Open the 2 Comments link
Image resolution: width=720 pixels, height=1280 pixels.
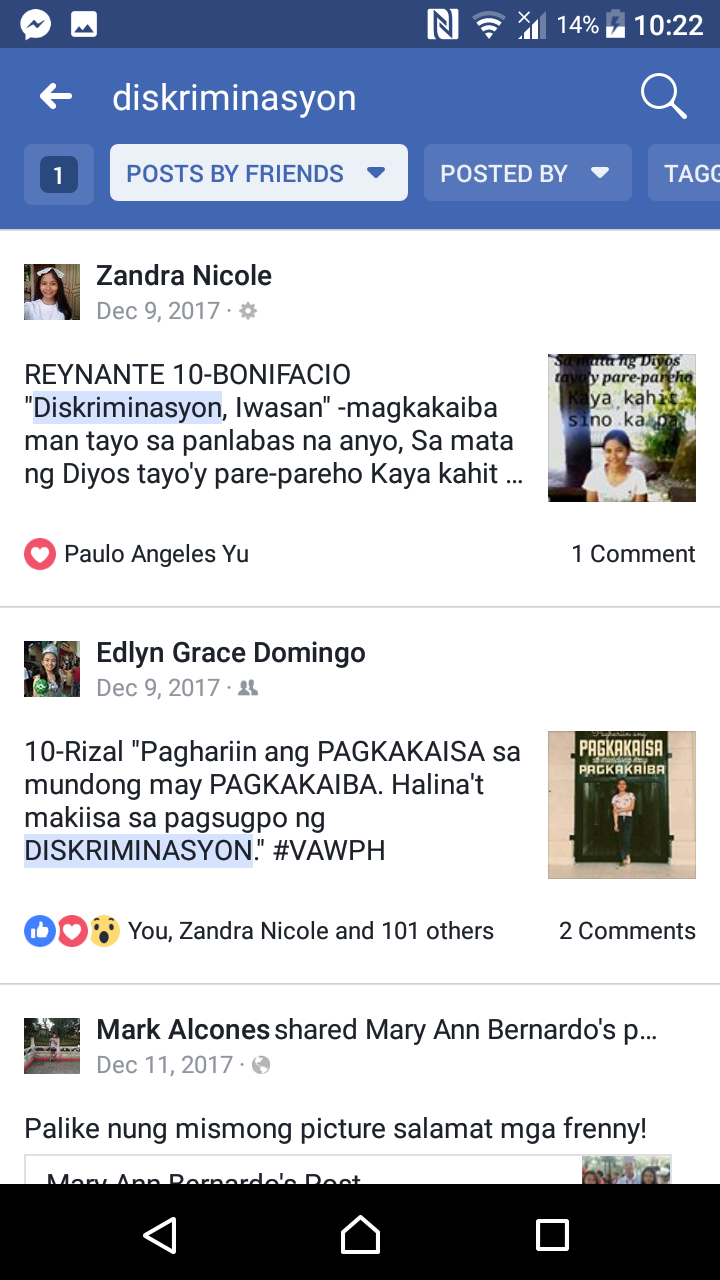[627, 931]
